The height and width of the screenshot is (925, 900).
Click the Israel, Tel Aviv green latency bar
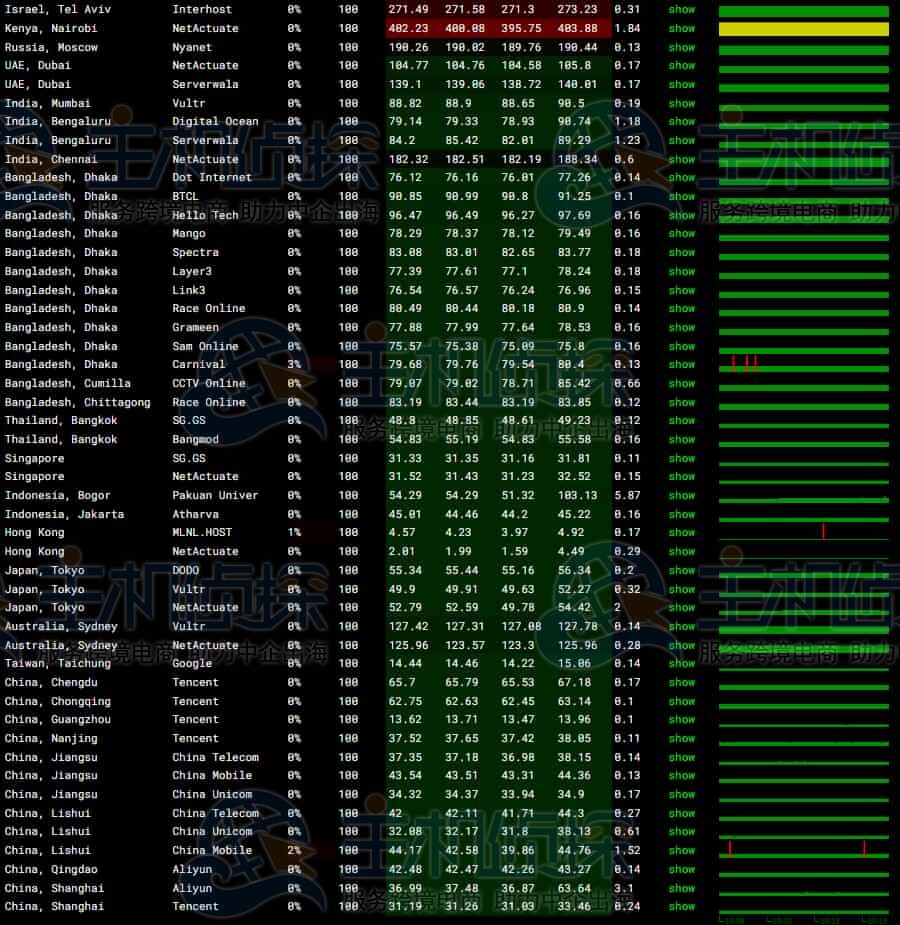click(x=803, y=11)
